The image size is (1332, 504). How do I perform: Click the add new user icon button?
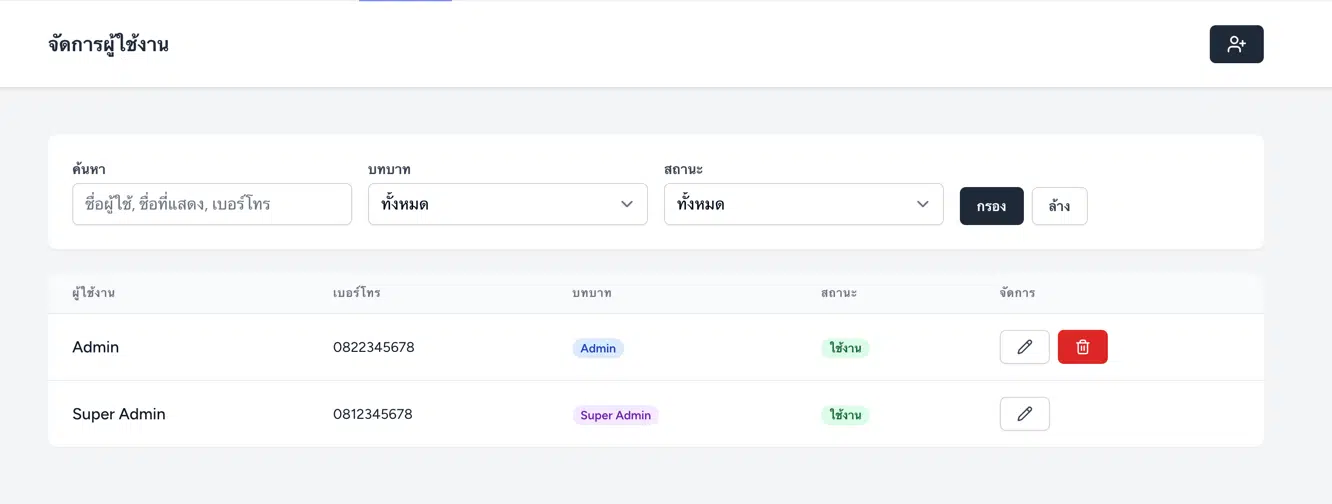(1236, 44)
